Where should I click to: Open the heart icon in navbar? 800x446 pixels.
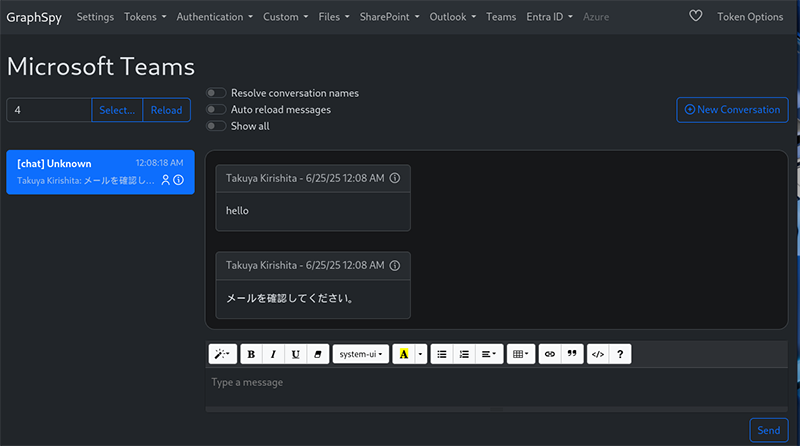click(x=696, y=17)
